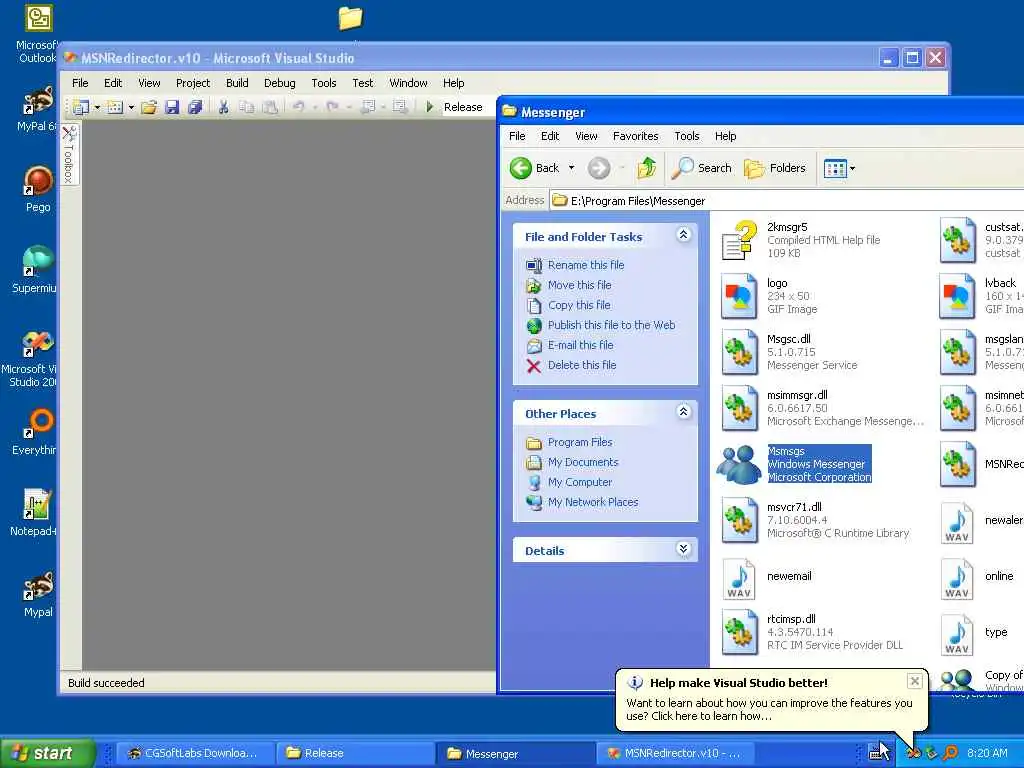Click Add New Item icon in Visual Studio toolbar
Viewport: 1024px width, 768px height.
pyautogui.click(x=115, y=107)
